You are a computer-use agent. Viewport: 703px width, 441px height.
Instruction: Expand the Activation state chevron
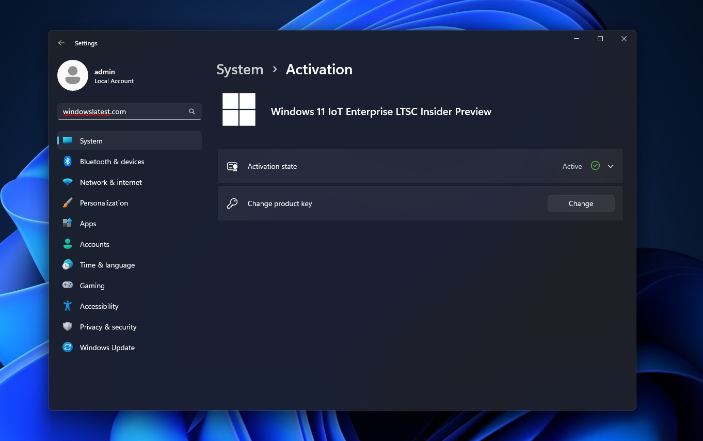coord(610,166)
